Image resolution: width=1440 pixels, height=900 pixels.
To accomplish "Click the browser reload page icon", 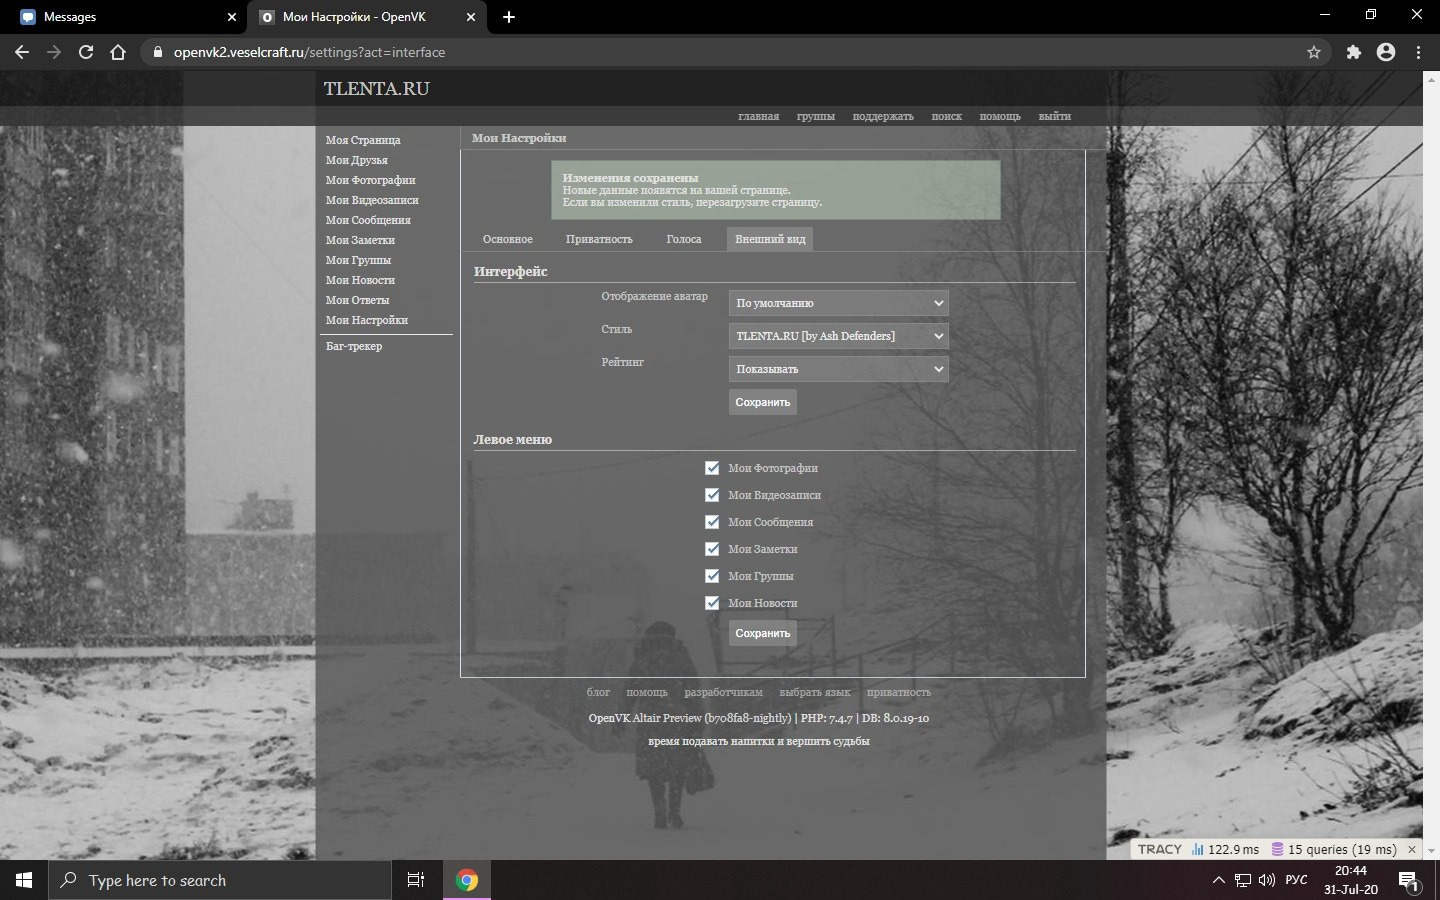I will click(86, 52).
